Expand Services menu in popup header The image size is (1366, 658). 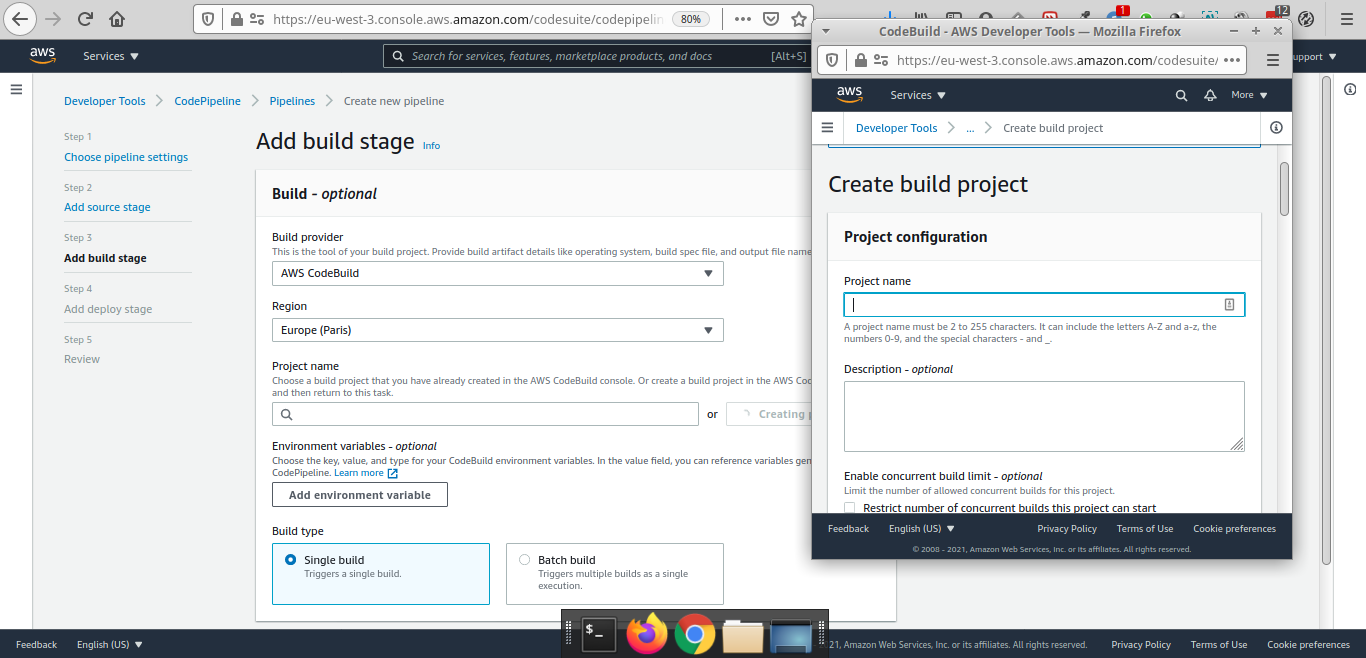[918, 95]
